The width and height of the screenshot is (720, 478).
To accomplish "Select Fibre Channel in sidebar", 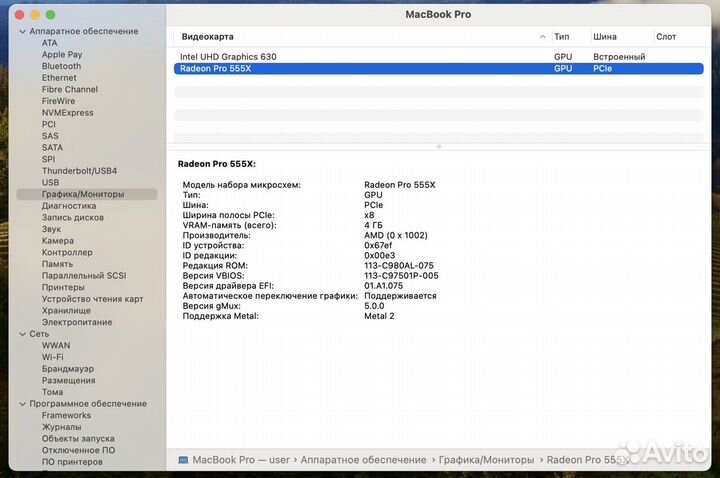I will pos(70,90).
